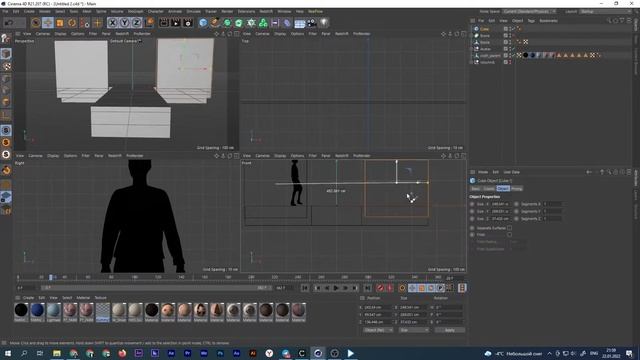Screen dimensions: 640x360
Task: Toggle Rotation keyframe recording icon
Action: 431,288
